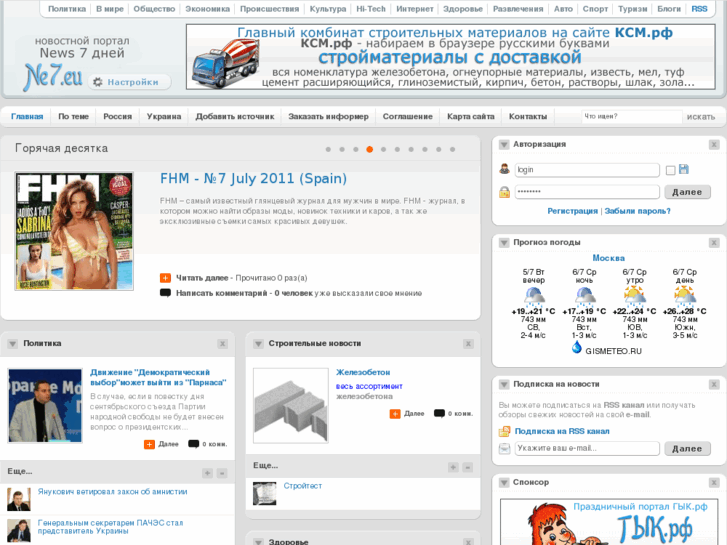Click weather icon for 5/7 Вт вечер
The width and height of the screenshot is (727, 545).
tap(534, 296)
